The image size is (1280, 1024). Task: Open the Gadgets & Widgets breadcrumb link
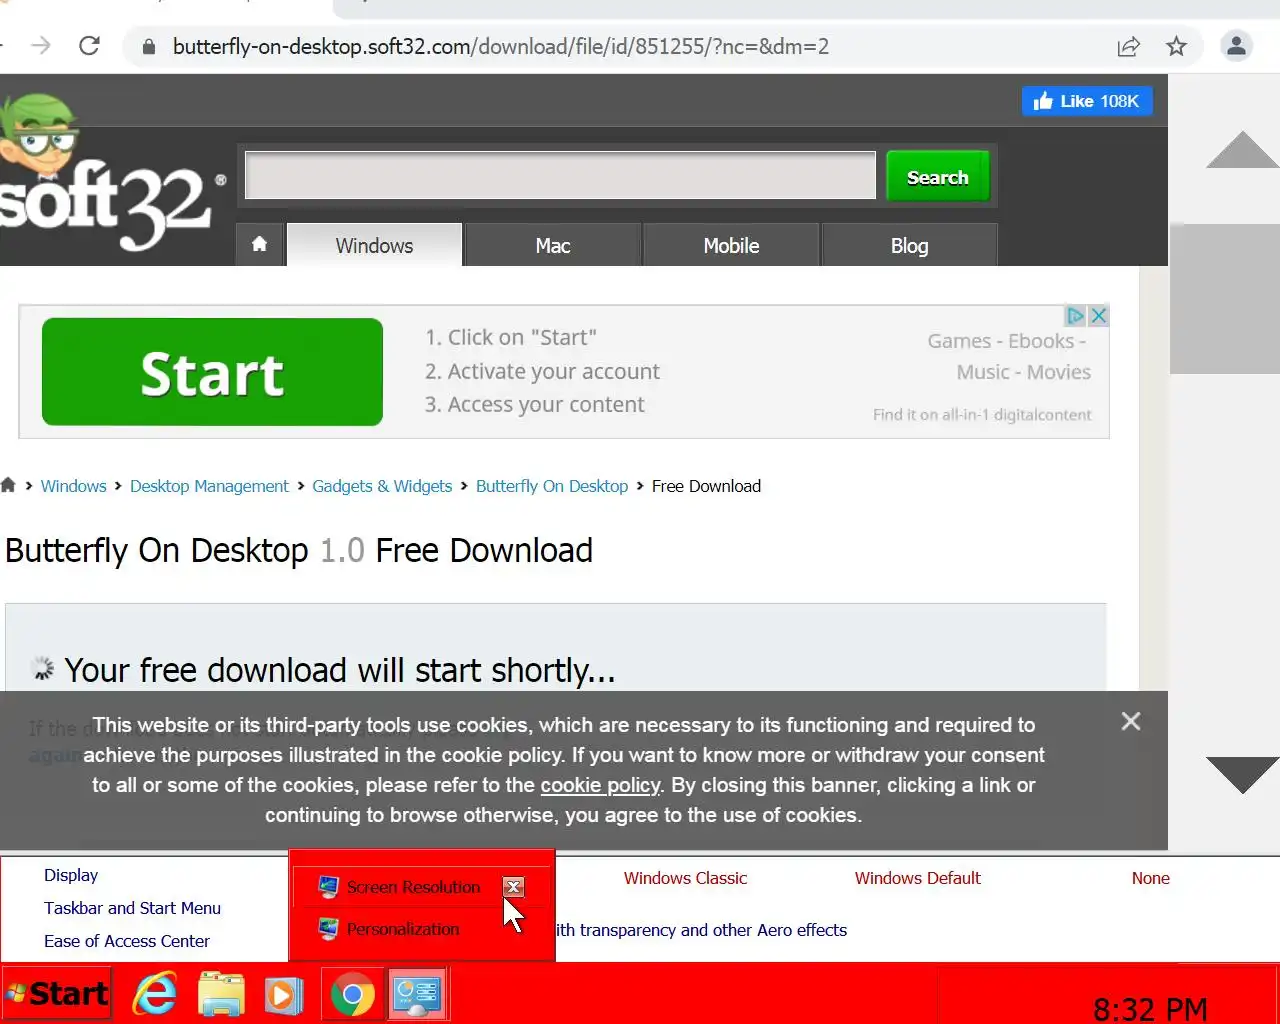[x=382, y=486]
